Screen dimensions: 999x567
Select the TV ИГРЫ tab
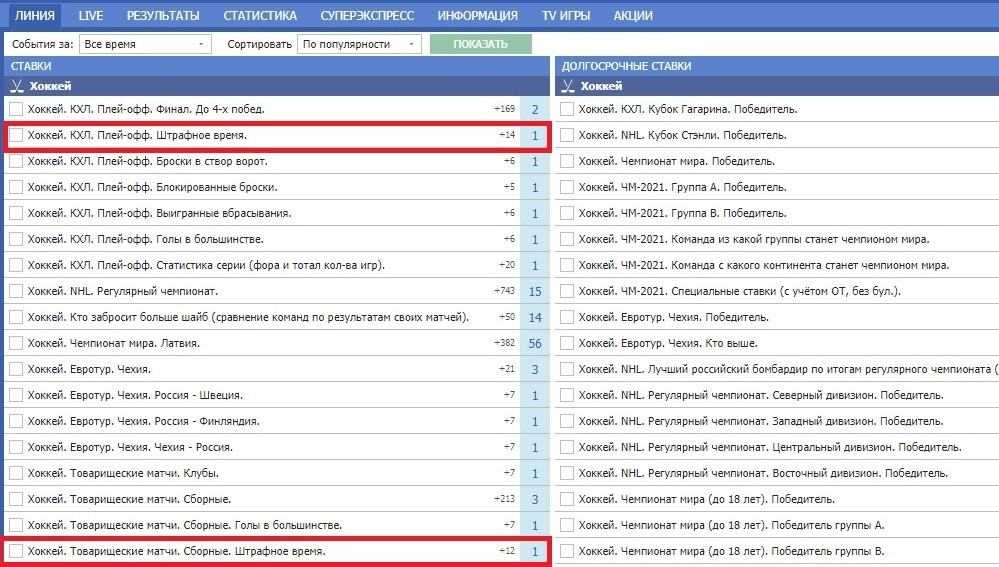coord(565,15)
